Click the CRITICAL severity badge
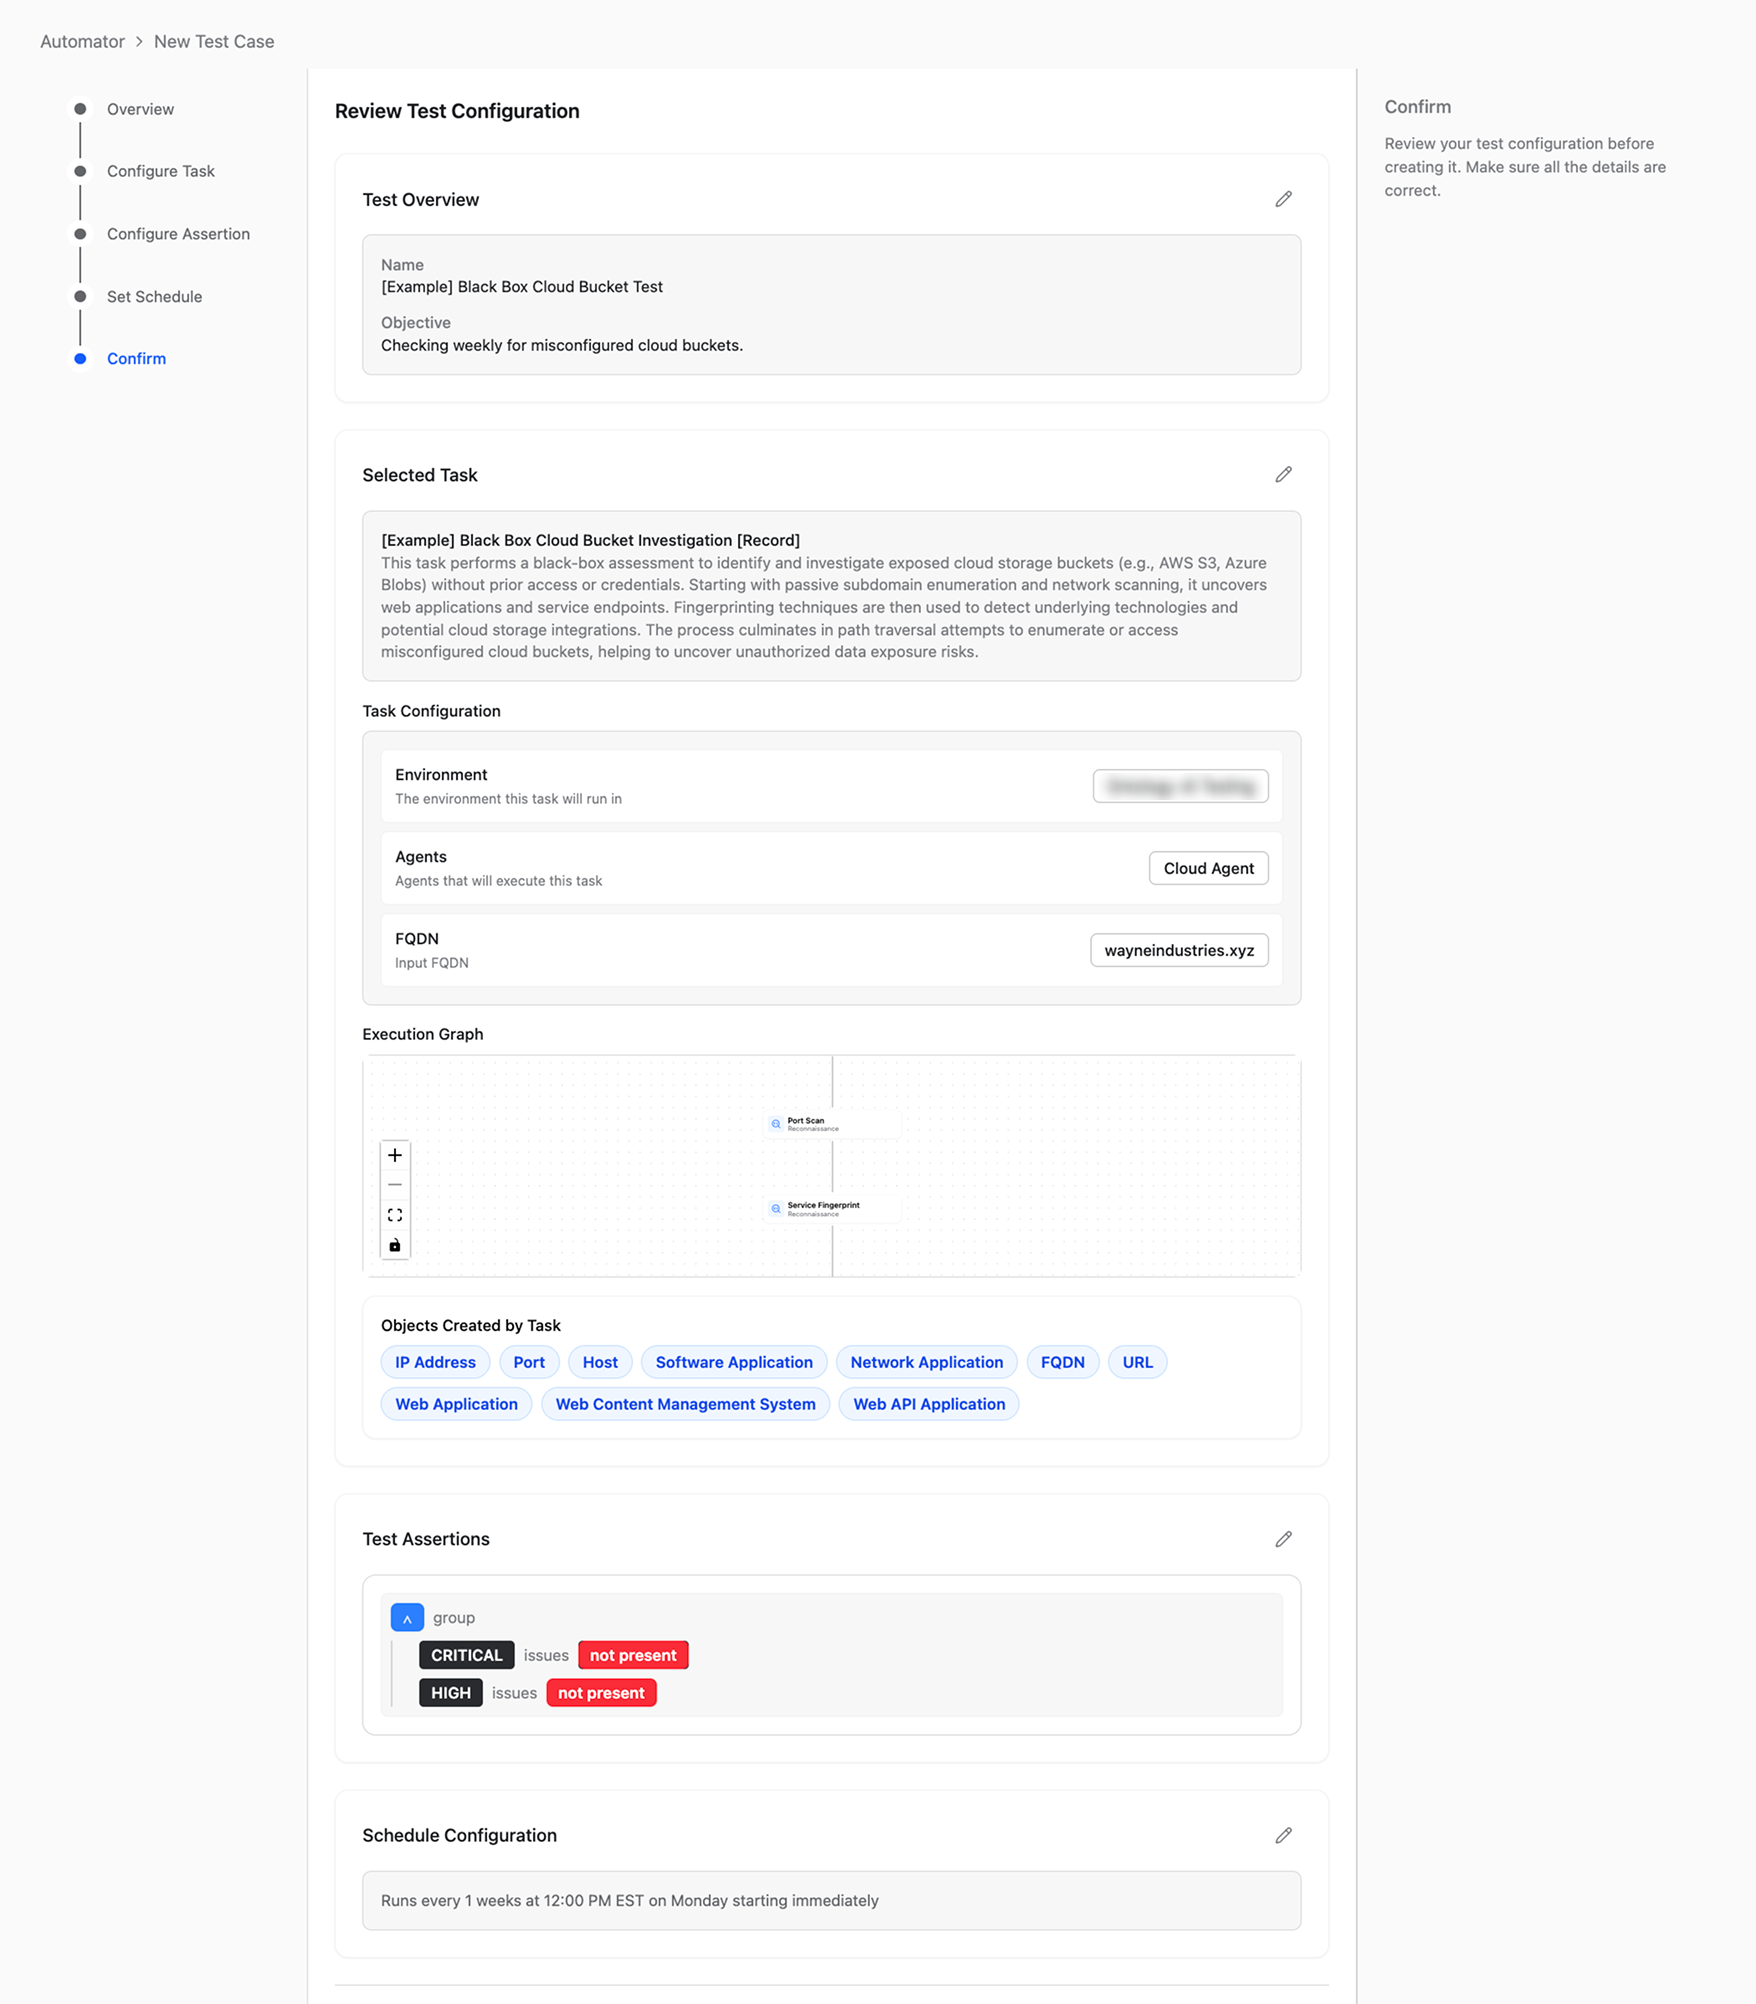This screenshot has height=2004, width=1756. click(467, 1655)
